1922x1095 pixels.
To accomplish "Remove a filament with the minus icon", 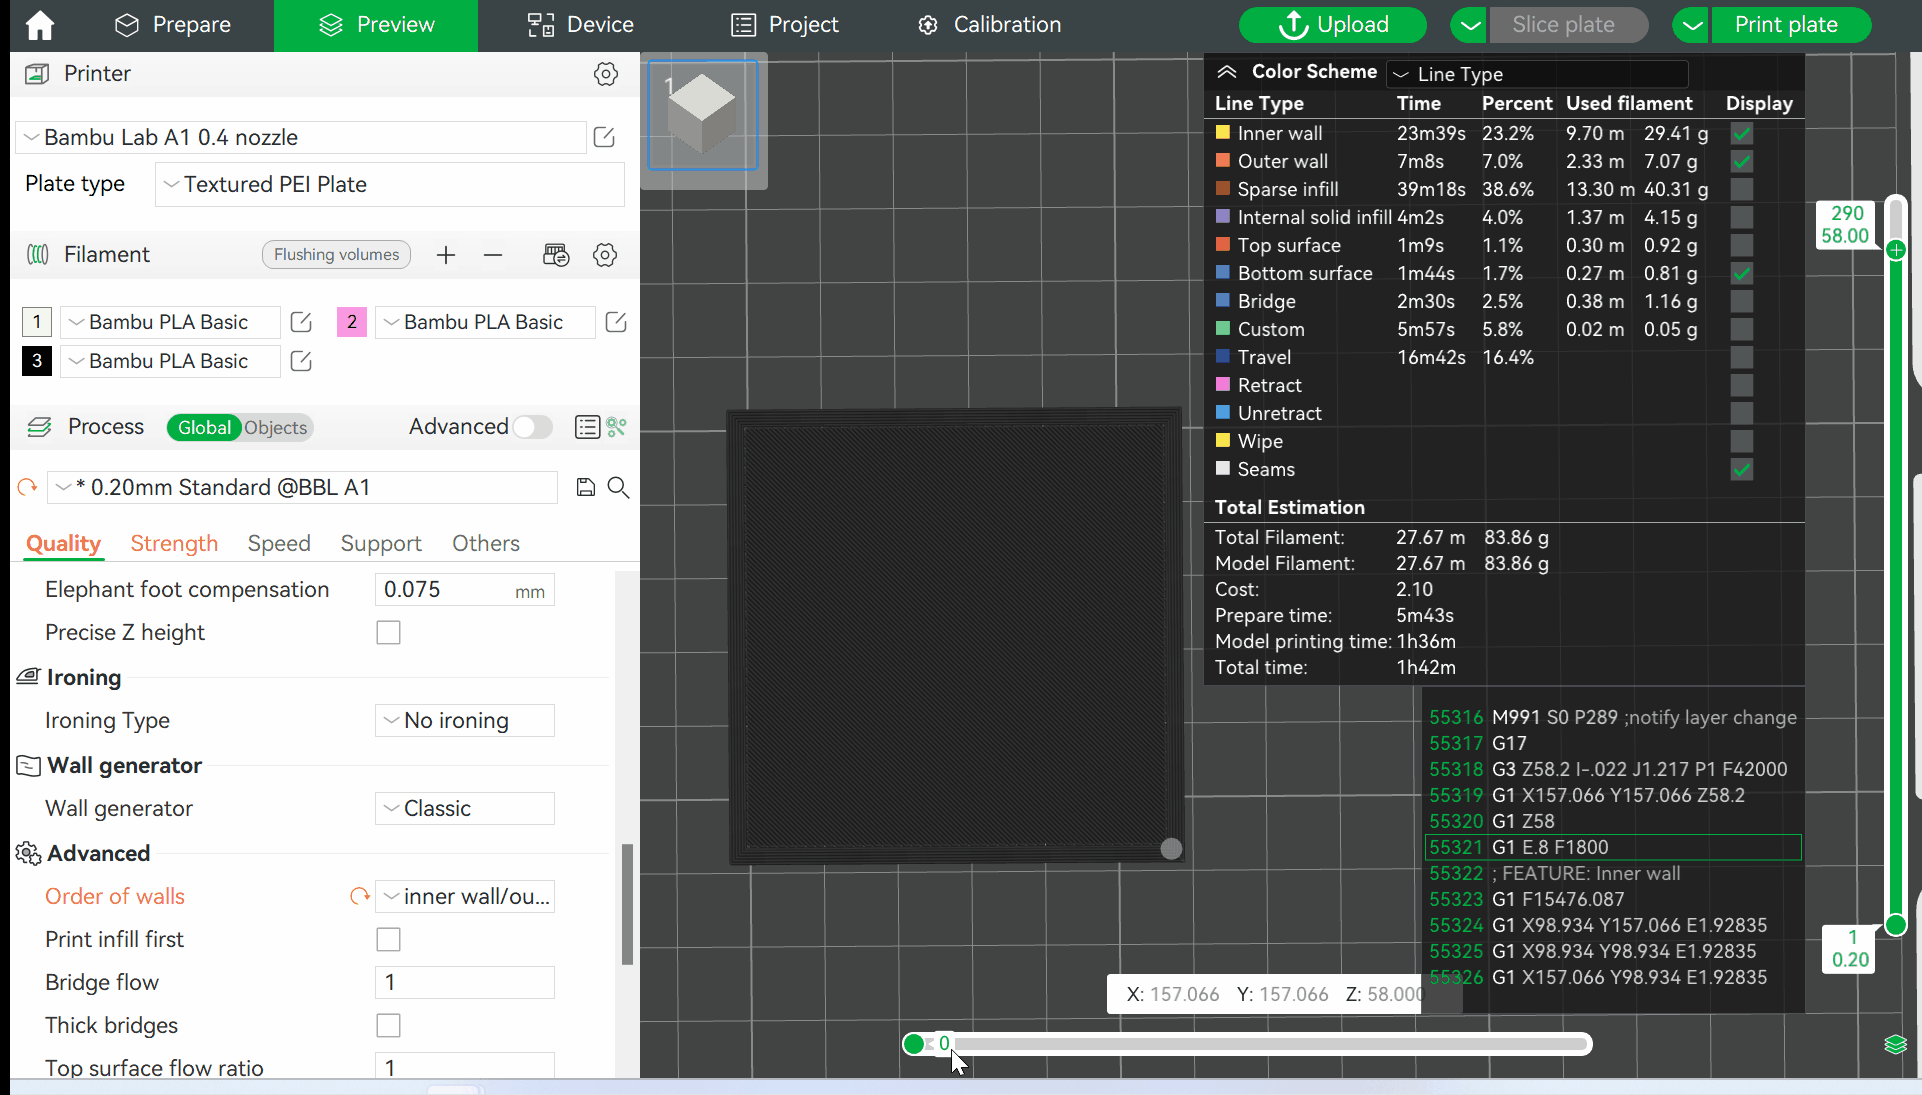I will click(493, 255).
